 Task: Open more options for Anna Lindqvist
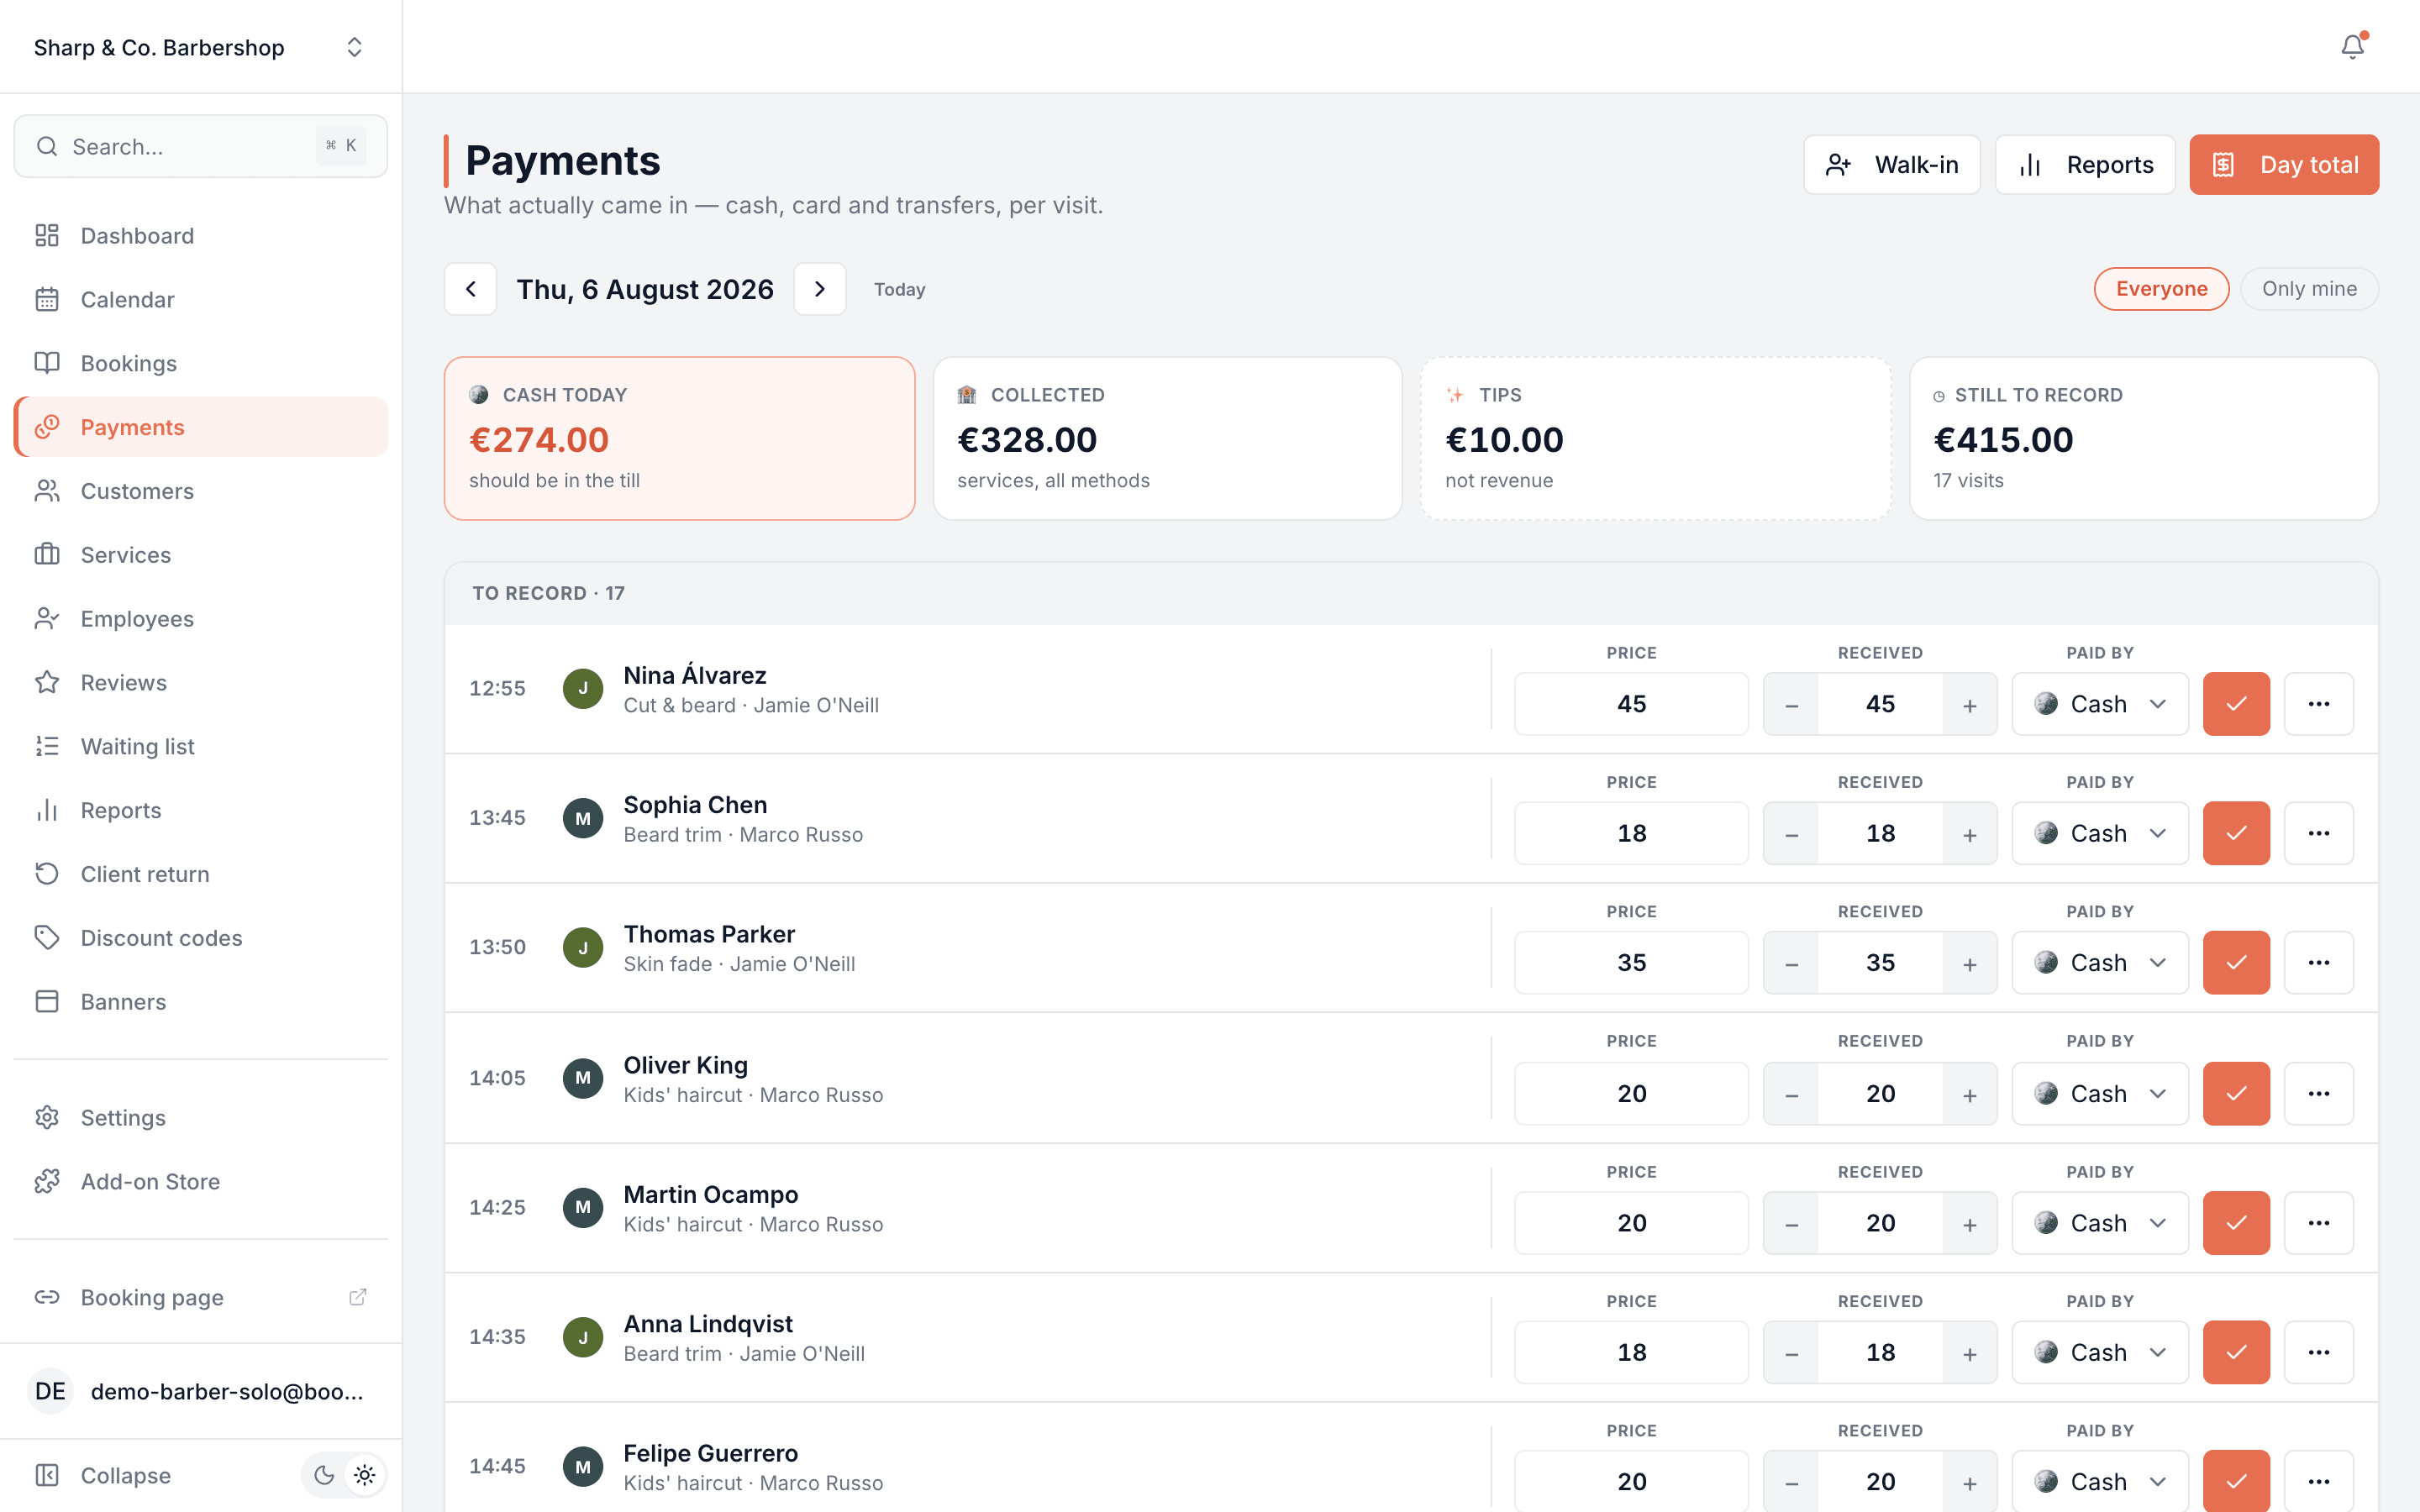click(x=2319, y=1352)
